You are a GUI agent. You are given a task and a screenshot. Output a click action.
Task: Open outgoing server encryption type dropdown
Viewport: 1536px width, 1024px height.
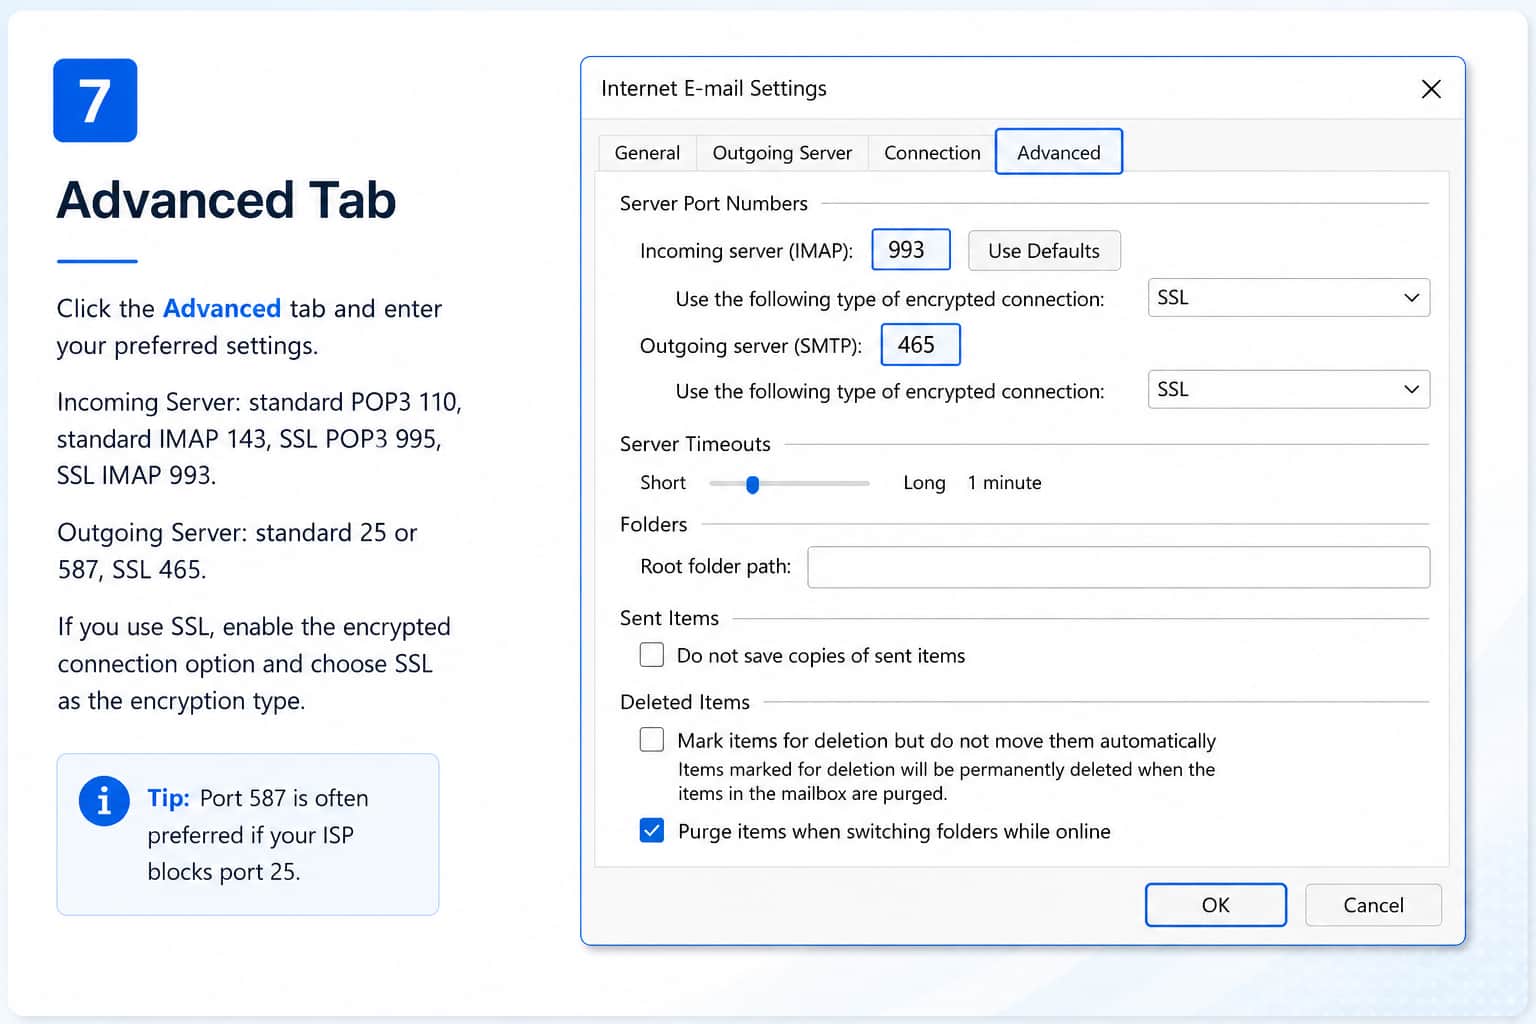1289,390
